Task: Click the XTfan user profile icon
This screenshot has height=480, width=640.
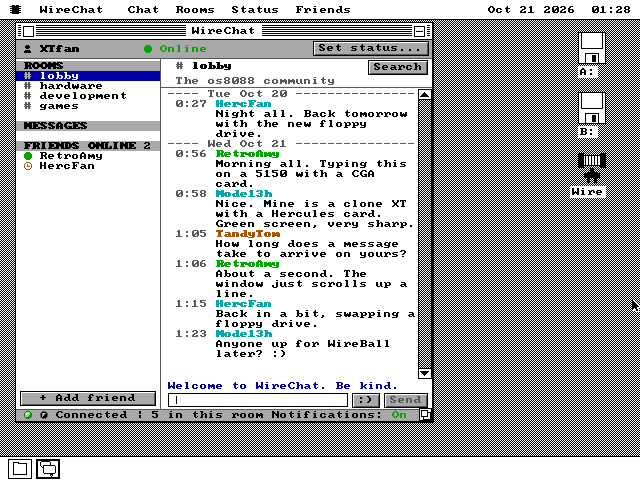Action: tap(27, 49)
